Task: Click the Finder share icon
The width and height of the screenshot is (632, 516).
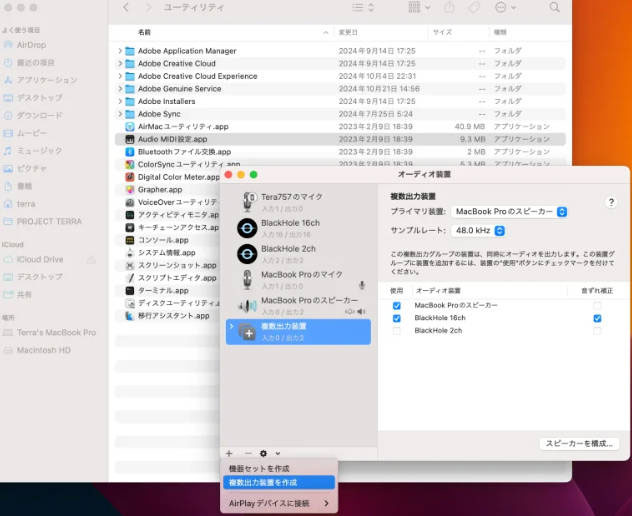Action: coord(449,7)
